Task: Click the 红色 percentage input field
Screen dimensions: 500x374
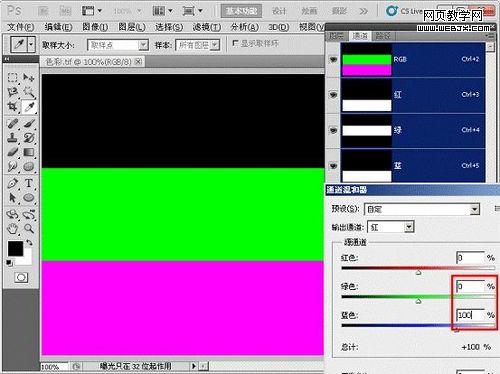Action: (x=470, y=258)
